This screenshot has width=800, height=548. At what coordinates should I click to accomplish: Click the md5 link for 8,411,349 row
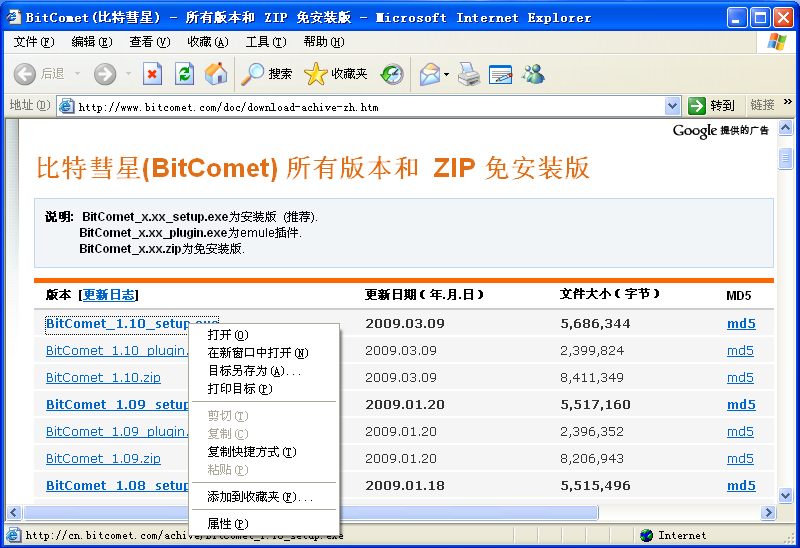click(x=740, y=378)
